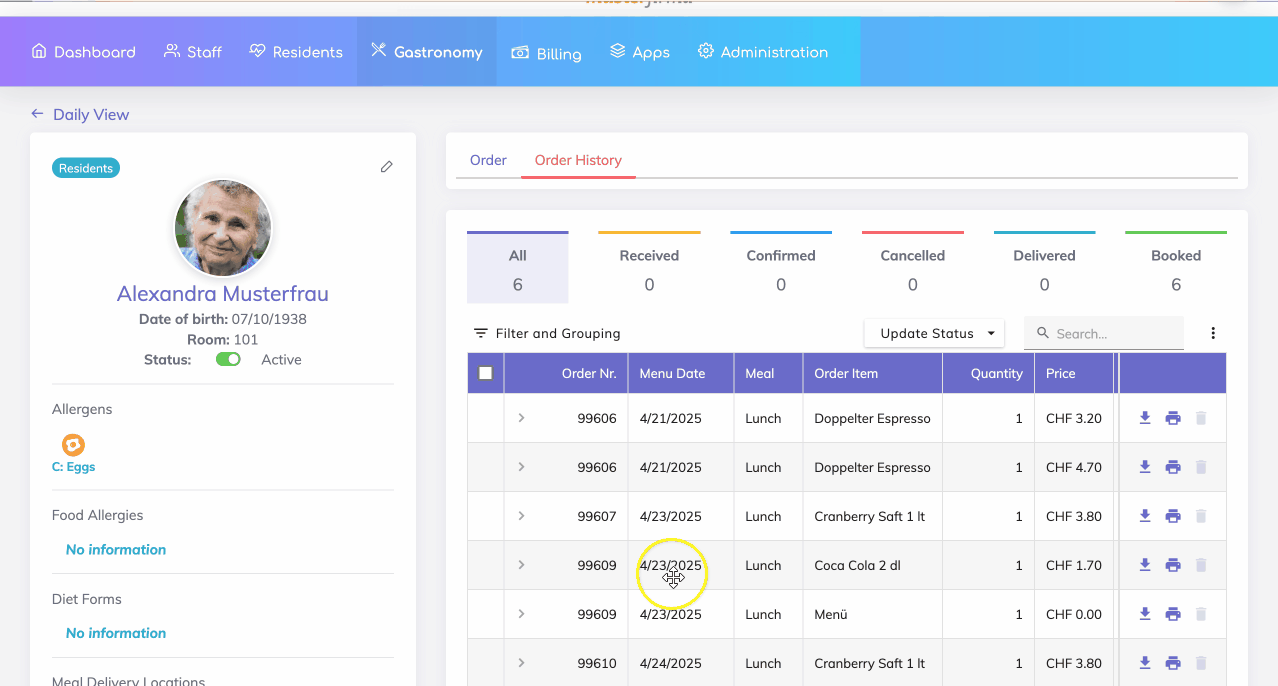The image size is (1278, 686).
Task: Check the select-all checkbox in table header
Action: click(x=486, y=373)
